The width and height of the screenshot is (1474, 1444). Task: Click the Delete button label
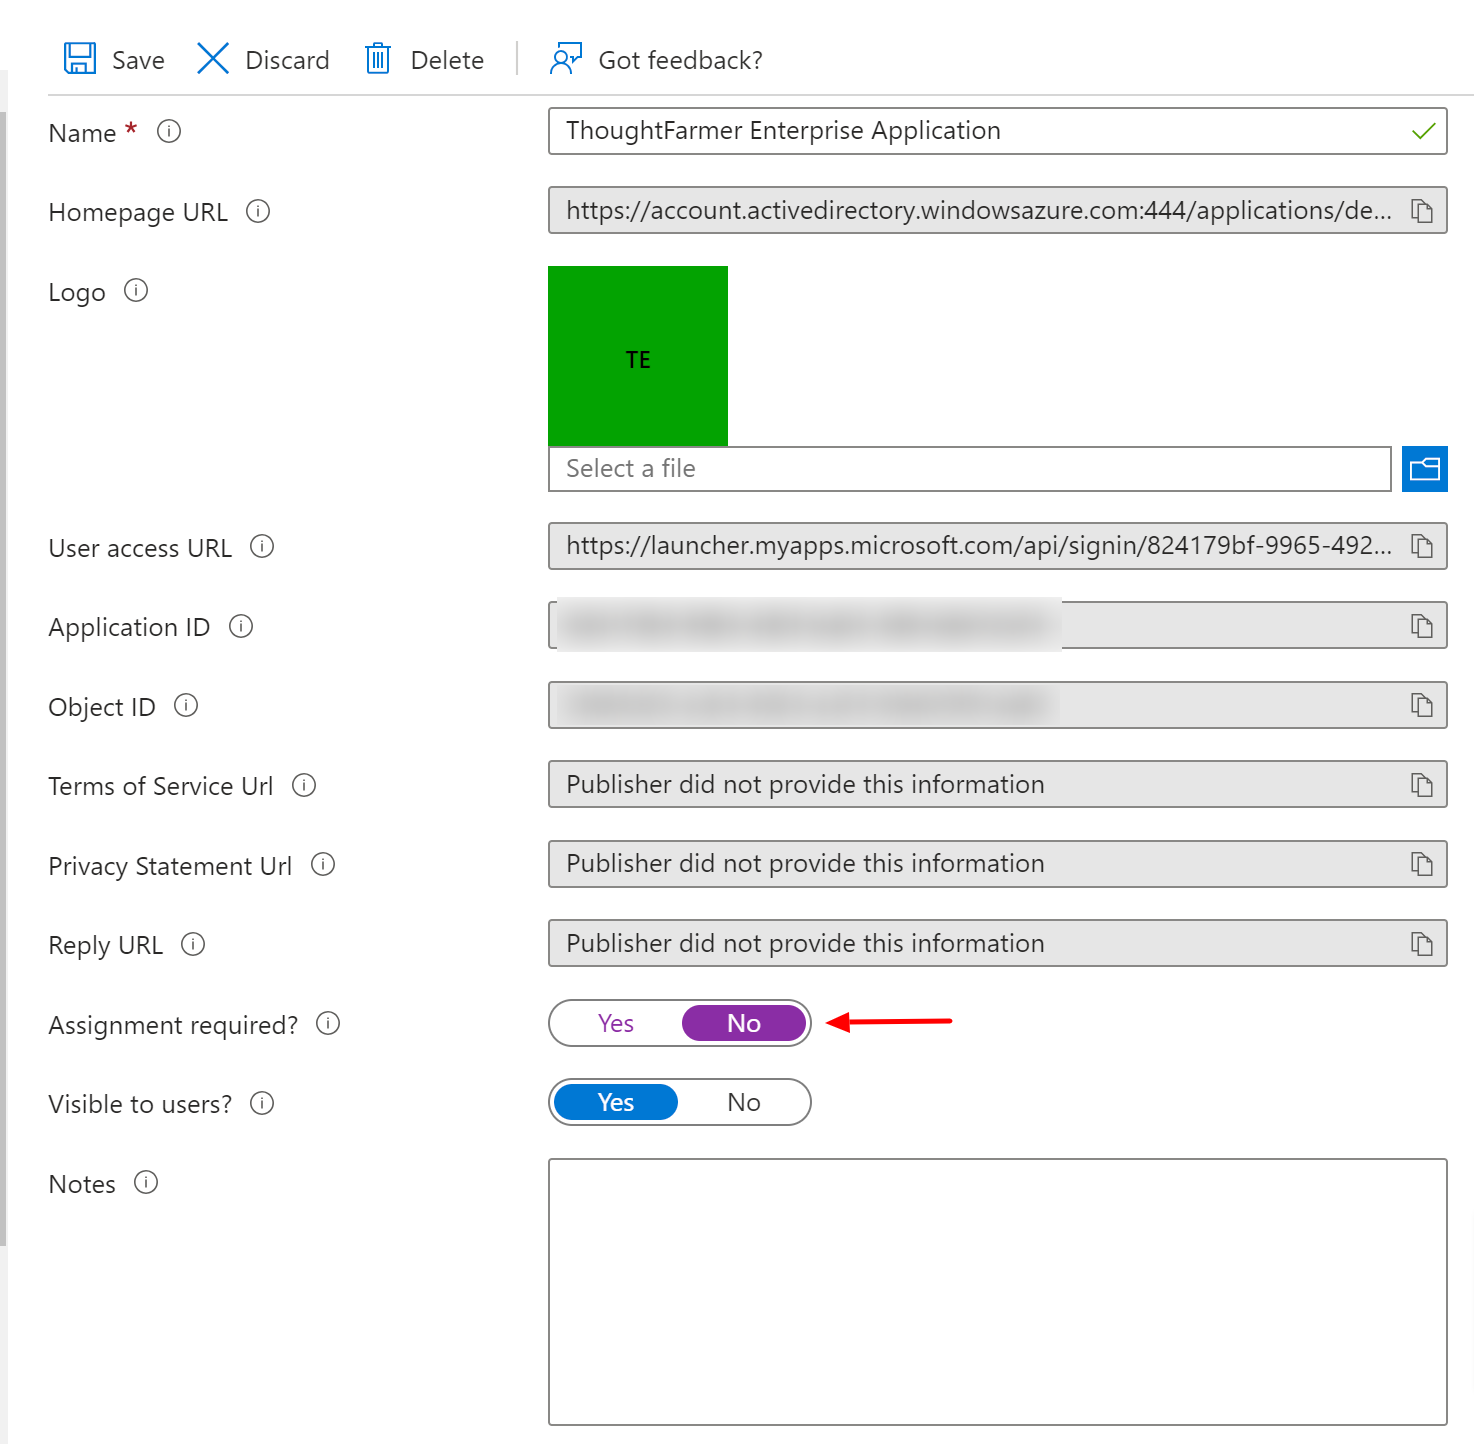447,60
